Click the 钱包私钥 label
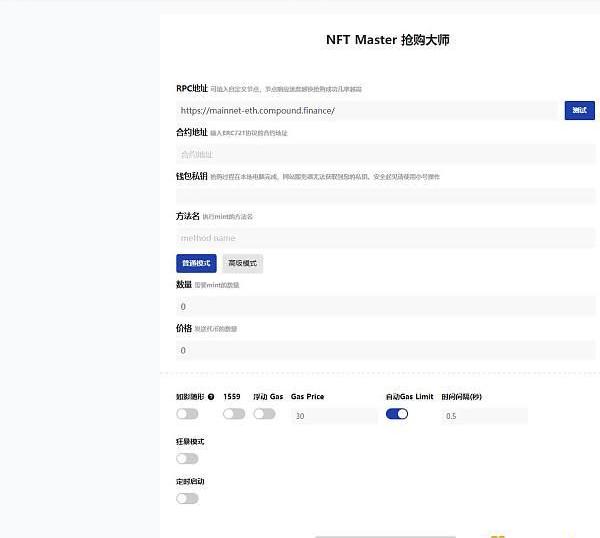 pyautogui.click(x=192, y=176)
